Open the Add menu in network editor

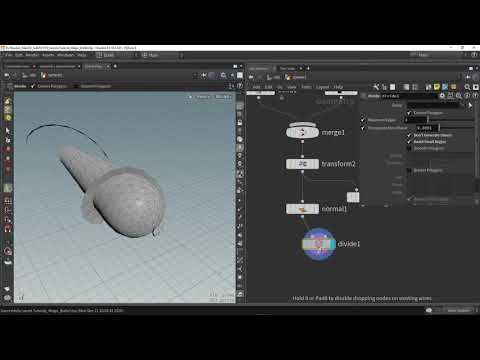coord(256,87)
